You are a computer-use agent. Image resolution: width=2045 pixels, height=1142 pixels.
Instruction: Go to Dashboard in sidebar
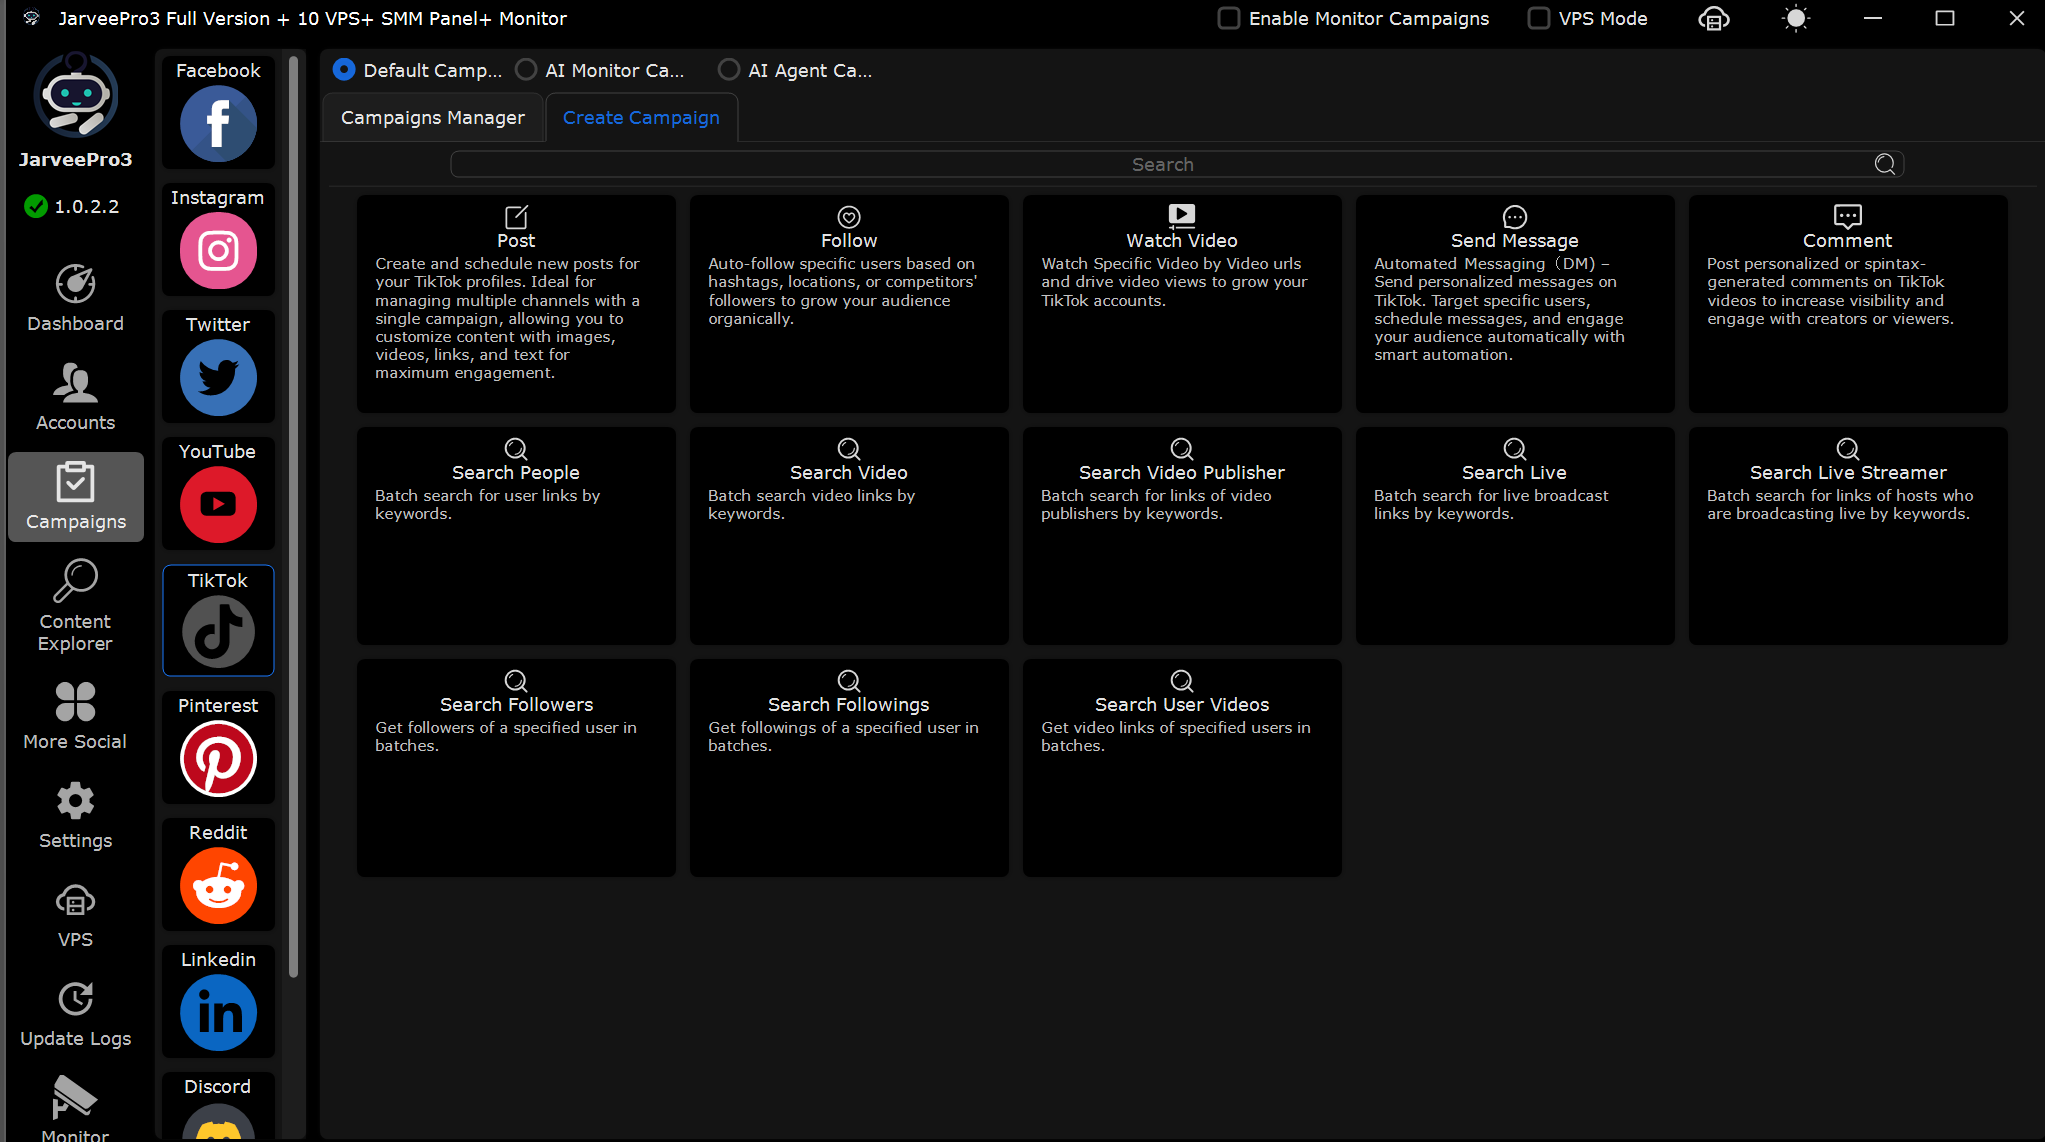coord(75,298)
